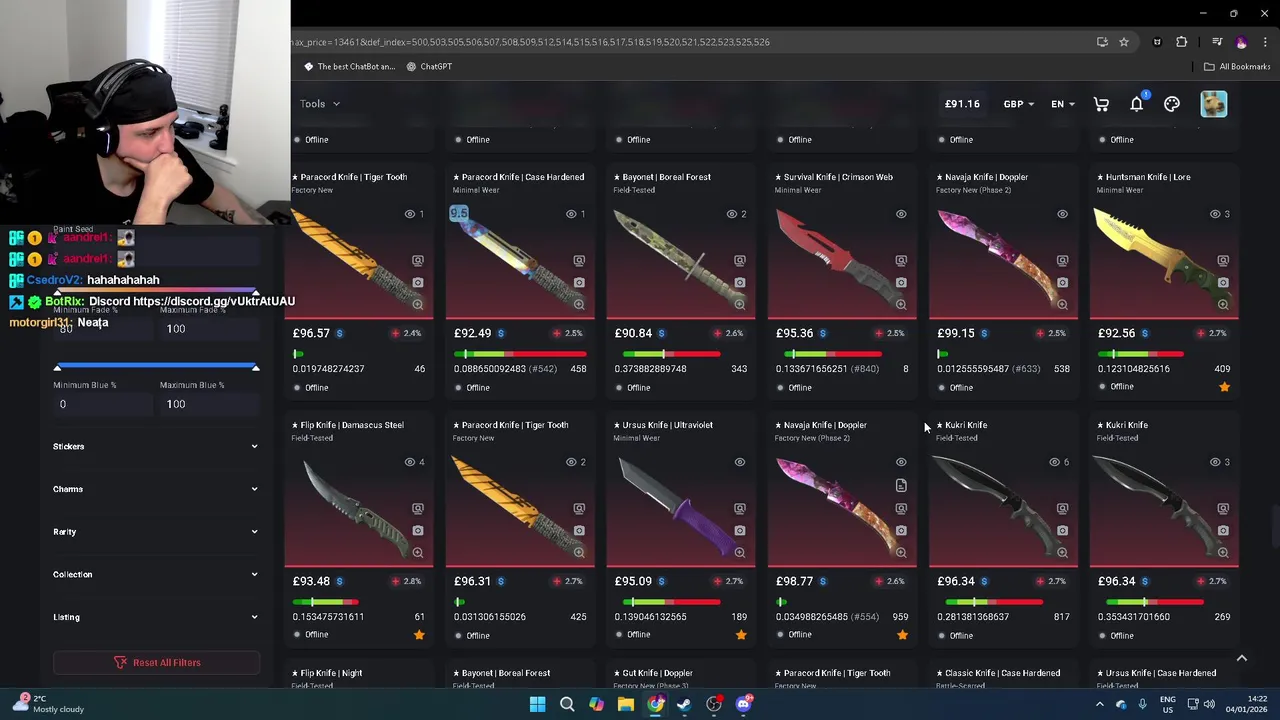This screenshot has width=1280, height=720.
Task: Toggle favorite star on Flip Knife Damascus Steel listing
Action: click(x=419, y=635)
